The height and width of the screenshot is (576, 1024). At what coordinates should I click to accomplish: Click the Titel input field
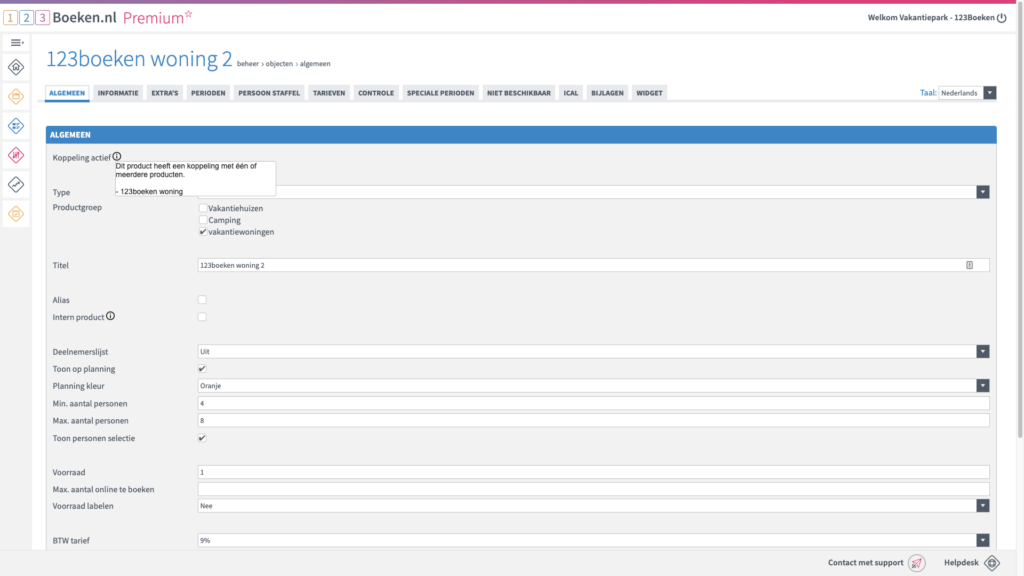click(x=594, y=265)
